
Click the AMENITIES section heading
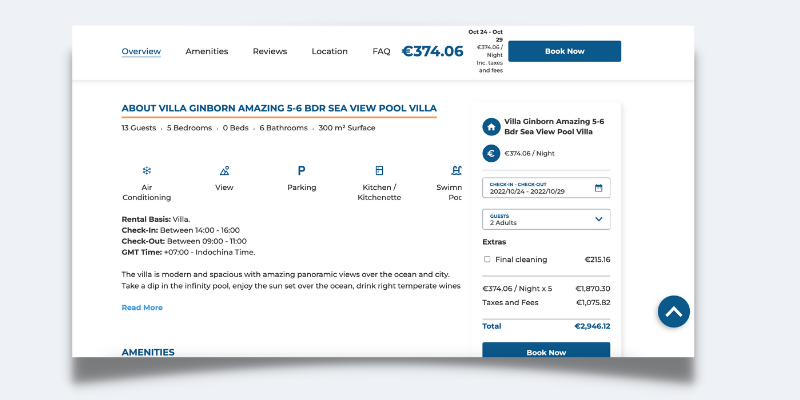click(x=148, y=352)
